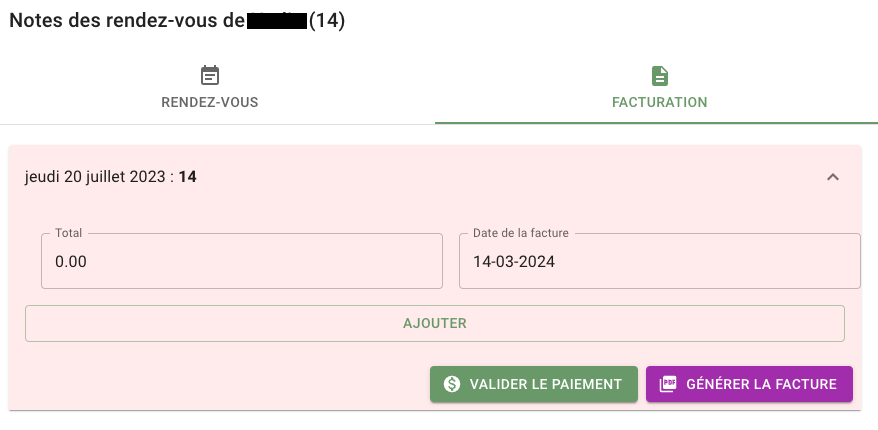Click the bold 14 count in panel header

coord(188,177)
